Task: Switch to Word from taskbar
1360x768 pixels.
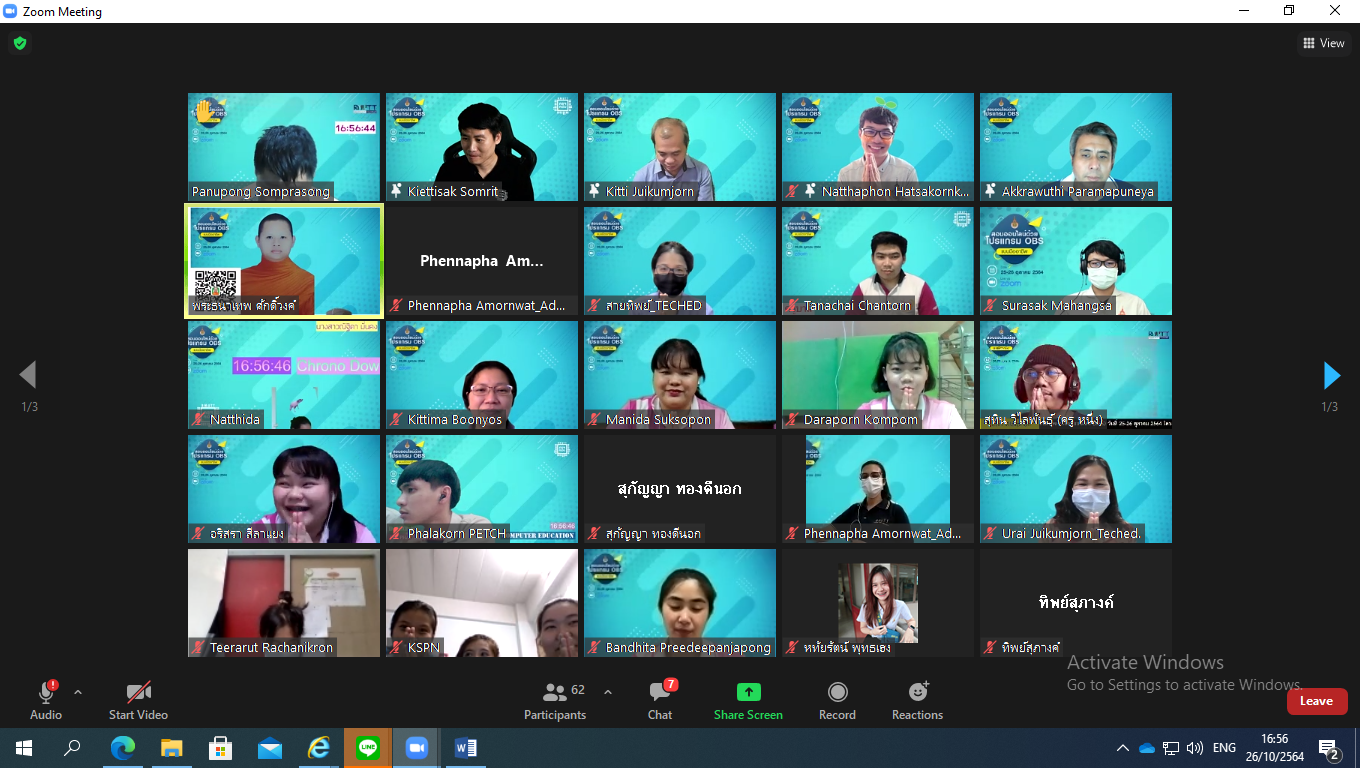Action: (466, 748)
